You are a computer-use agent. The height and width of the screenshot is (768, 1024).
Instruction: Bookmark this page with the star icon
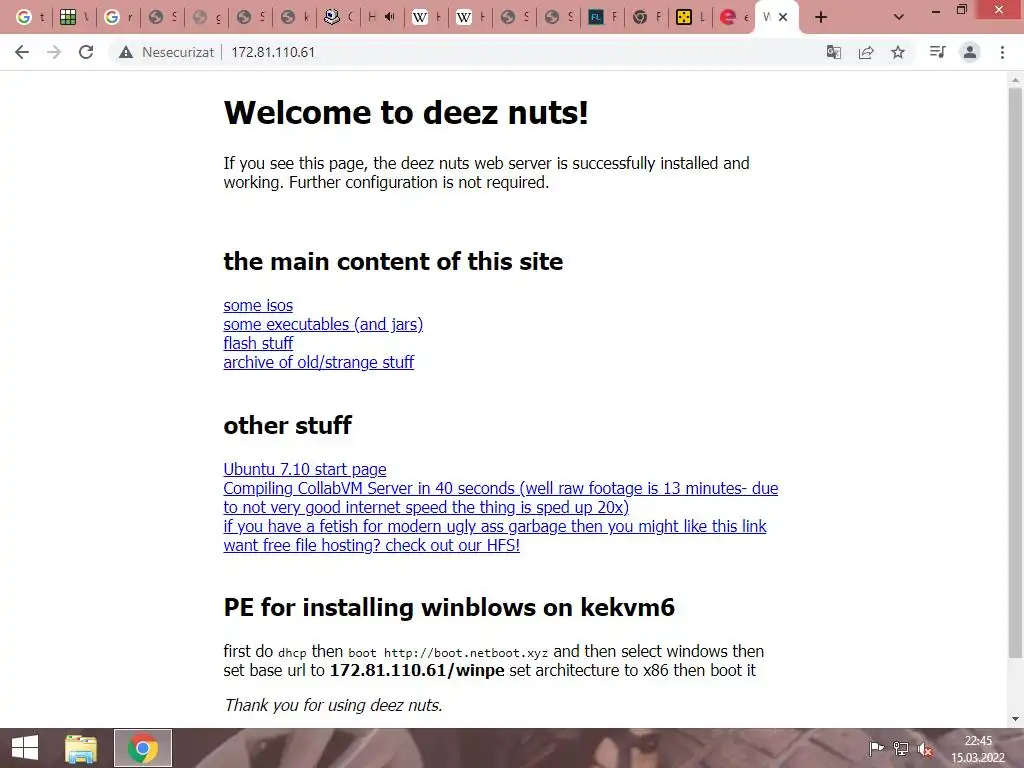click(898, 52)
